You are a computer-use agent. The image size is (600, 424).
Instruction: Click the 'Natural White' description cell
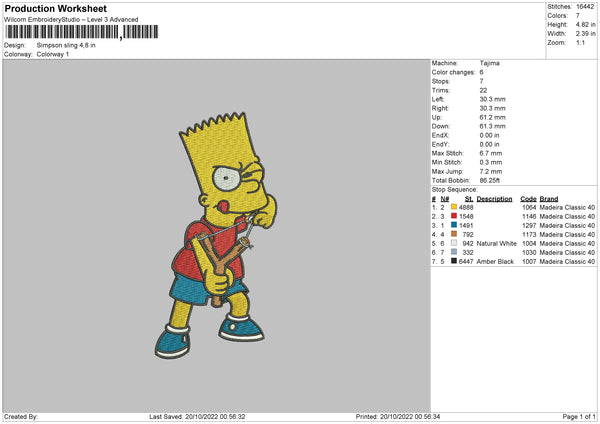(497, 244)
